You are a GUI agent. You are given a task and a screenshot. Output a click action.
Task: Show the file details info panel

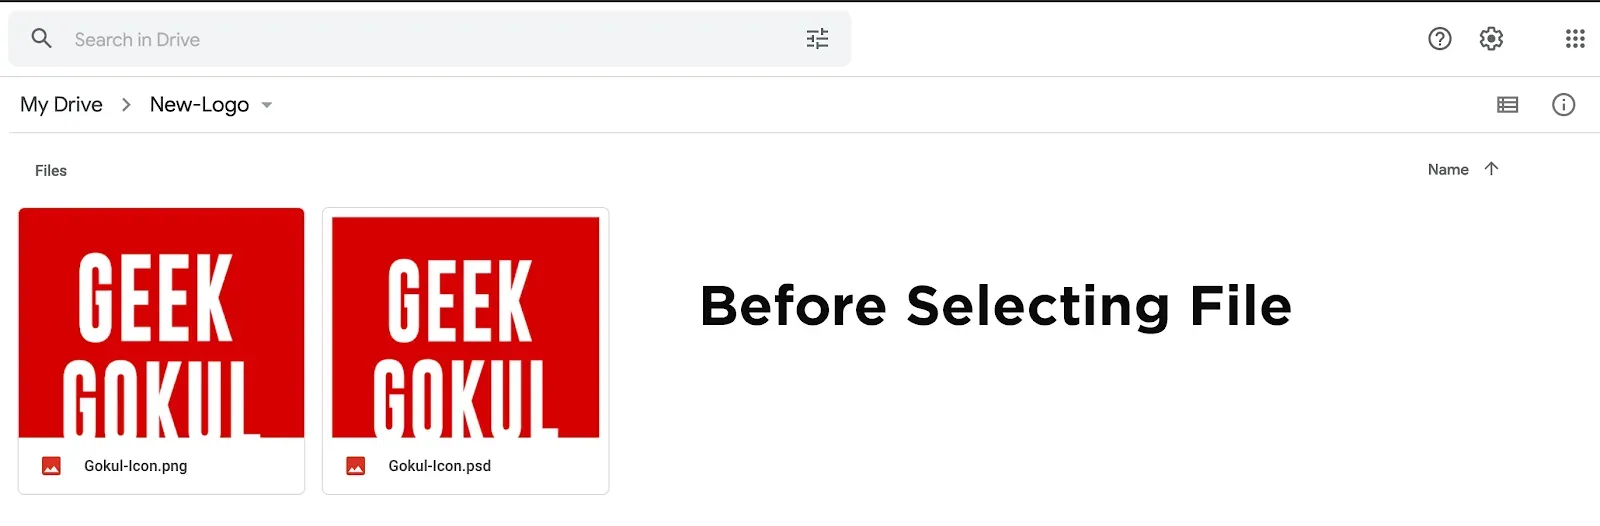[1563, 105]
